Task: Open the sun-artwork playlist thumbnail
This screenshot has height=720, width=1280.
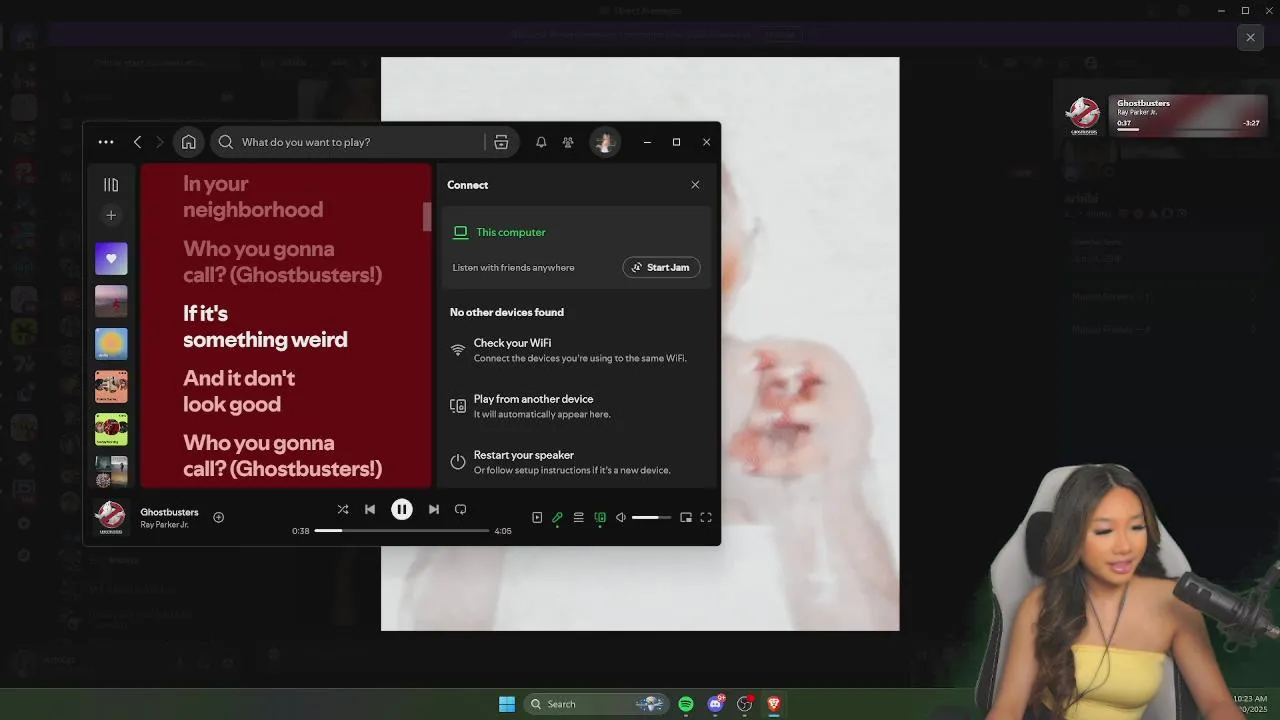Action: (111, 344)
